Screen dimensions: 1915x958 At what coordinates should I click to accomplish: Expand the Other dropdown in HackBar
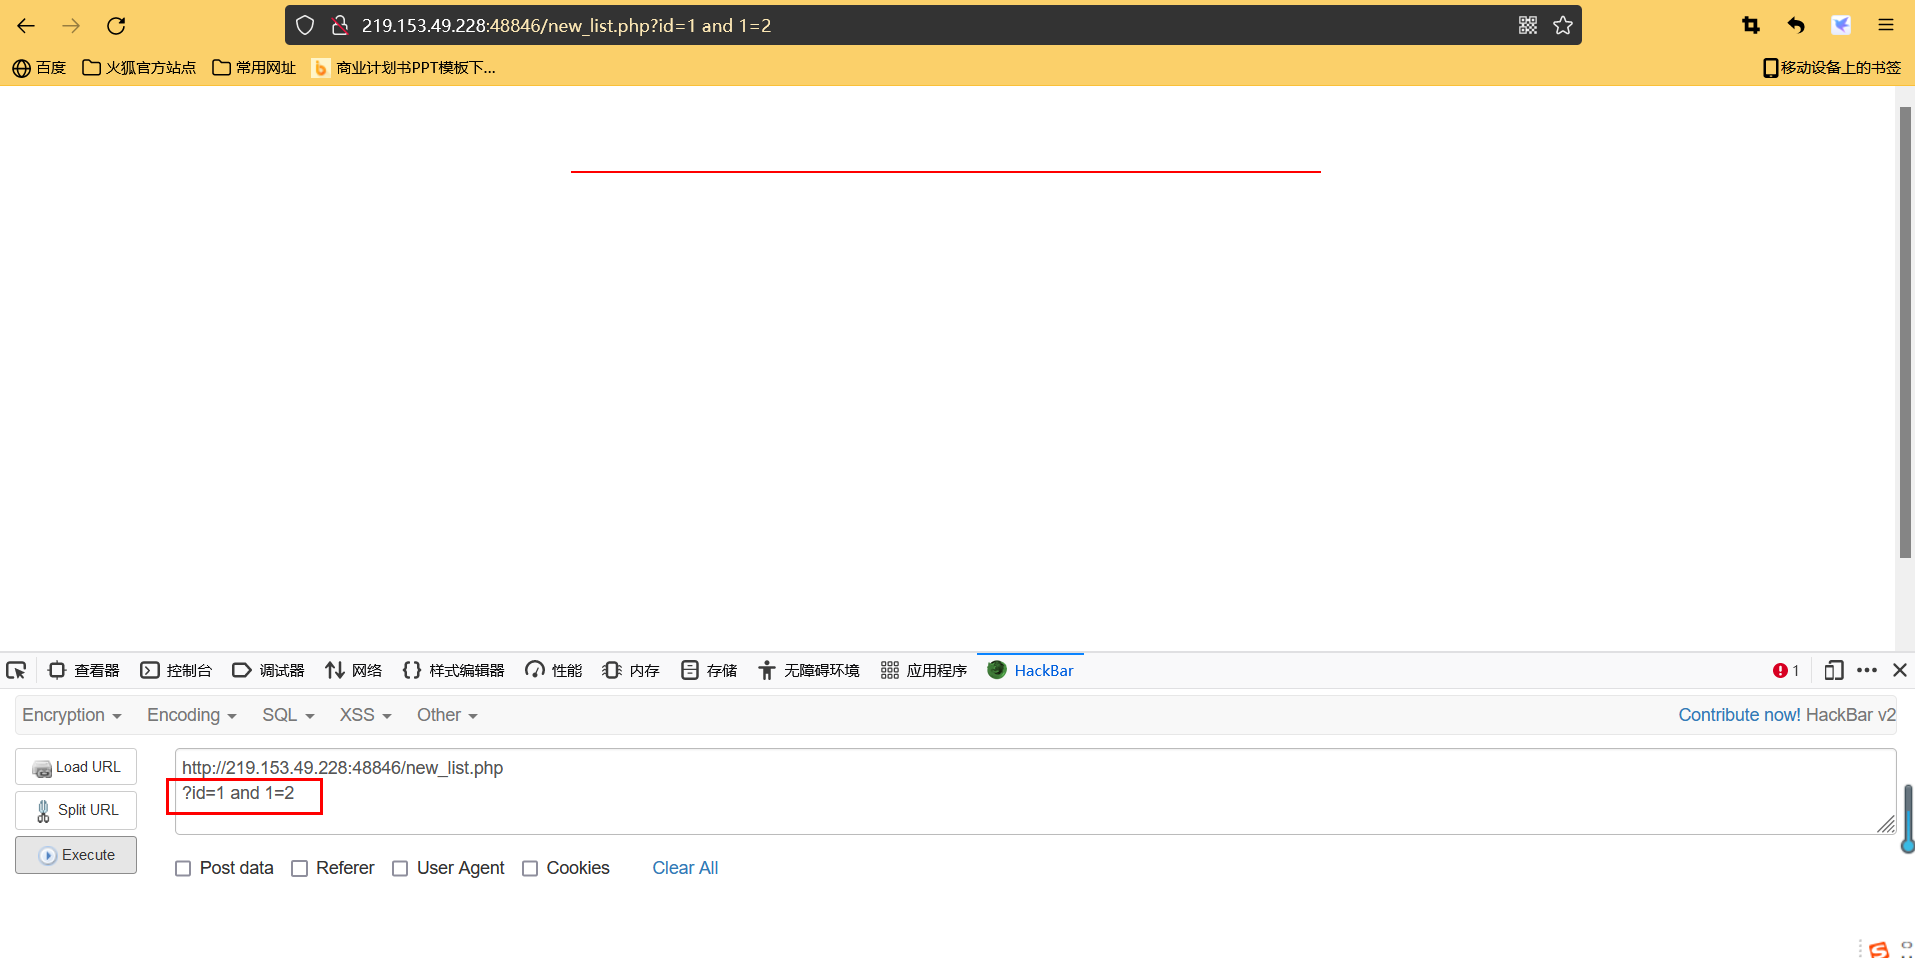pos(447,715)
